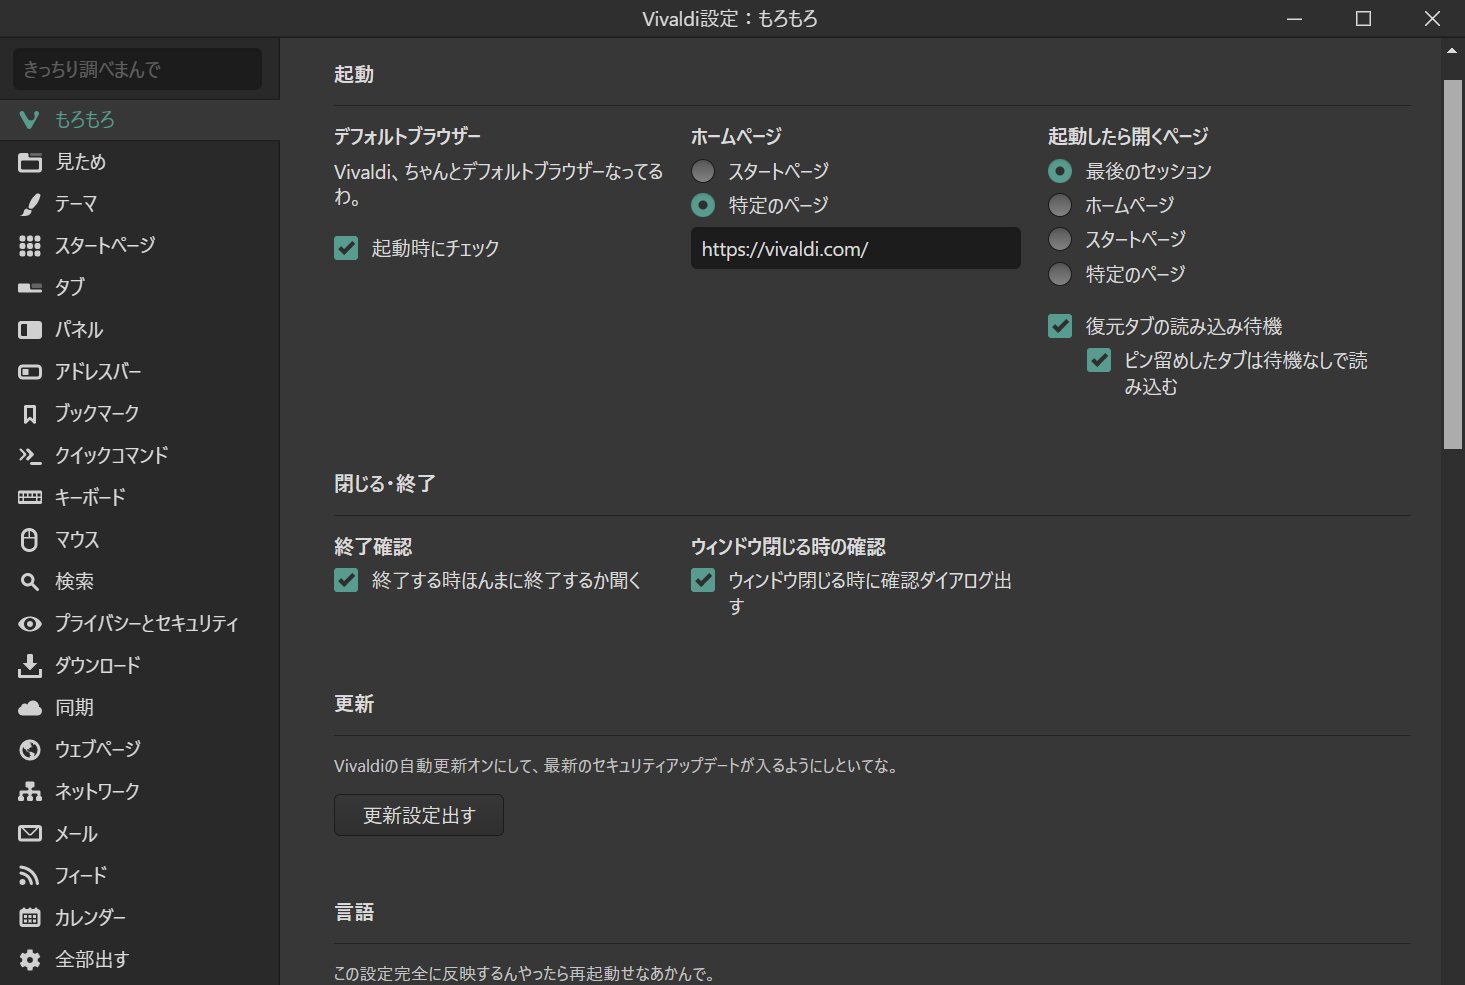Click the 終了確認 heading
Screen dimensions: 1465x985
[x=373, y=547]
